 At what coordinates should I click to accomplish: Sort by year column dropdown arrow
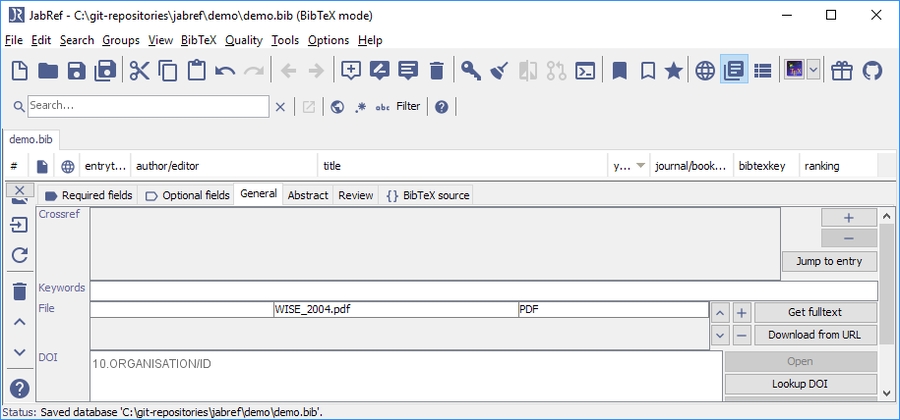[641, 166]
